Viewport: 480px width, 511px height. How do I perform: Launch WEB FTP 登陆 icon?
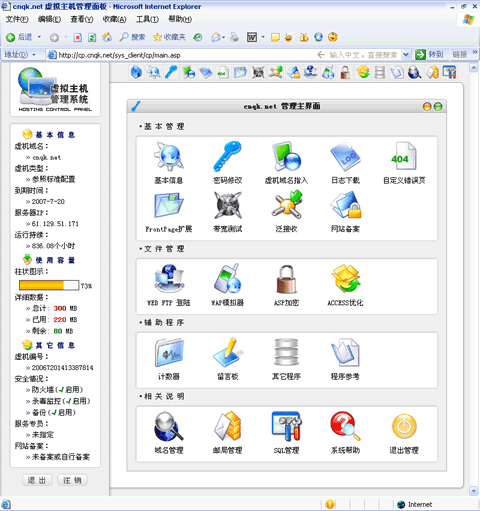click(169, 279)
